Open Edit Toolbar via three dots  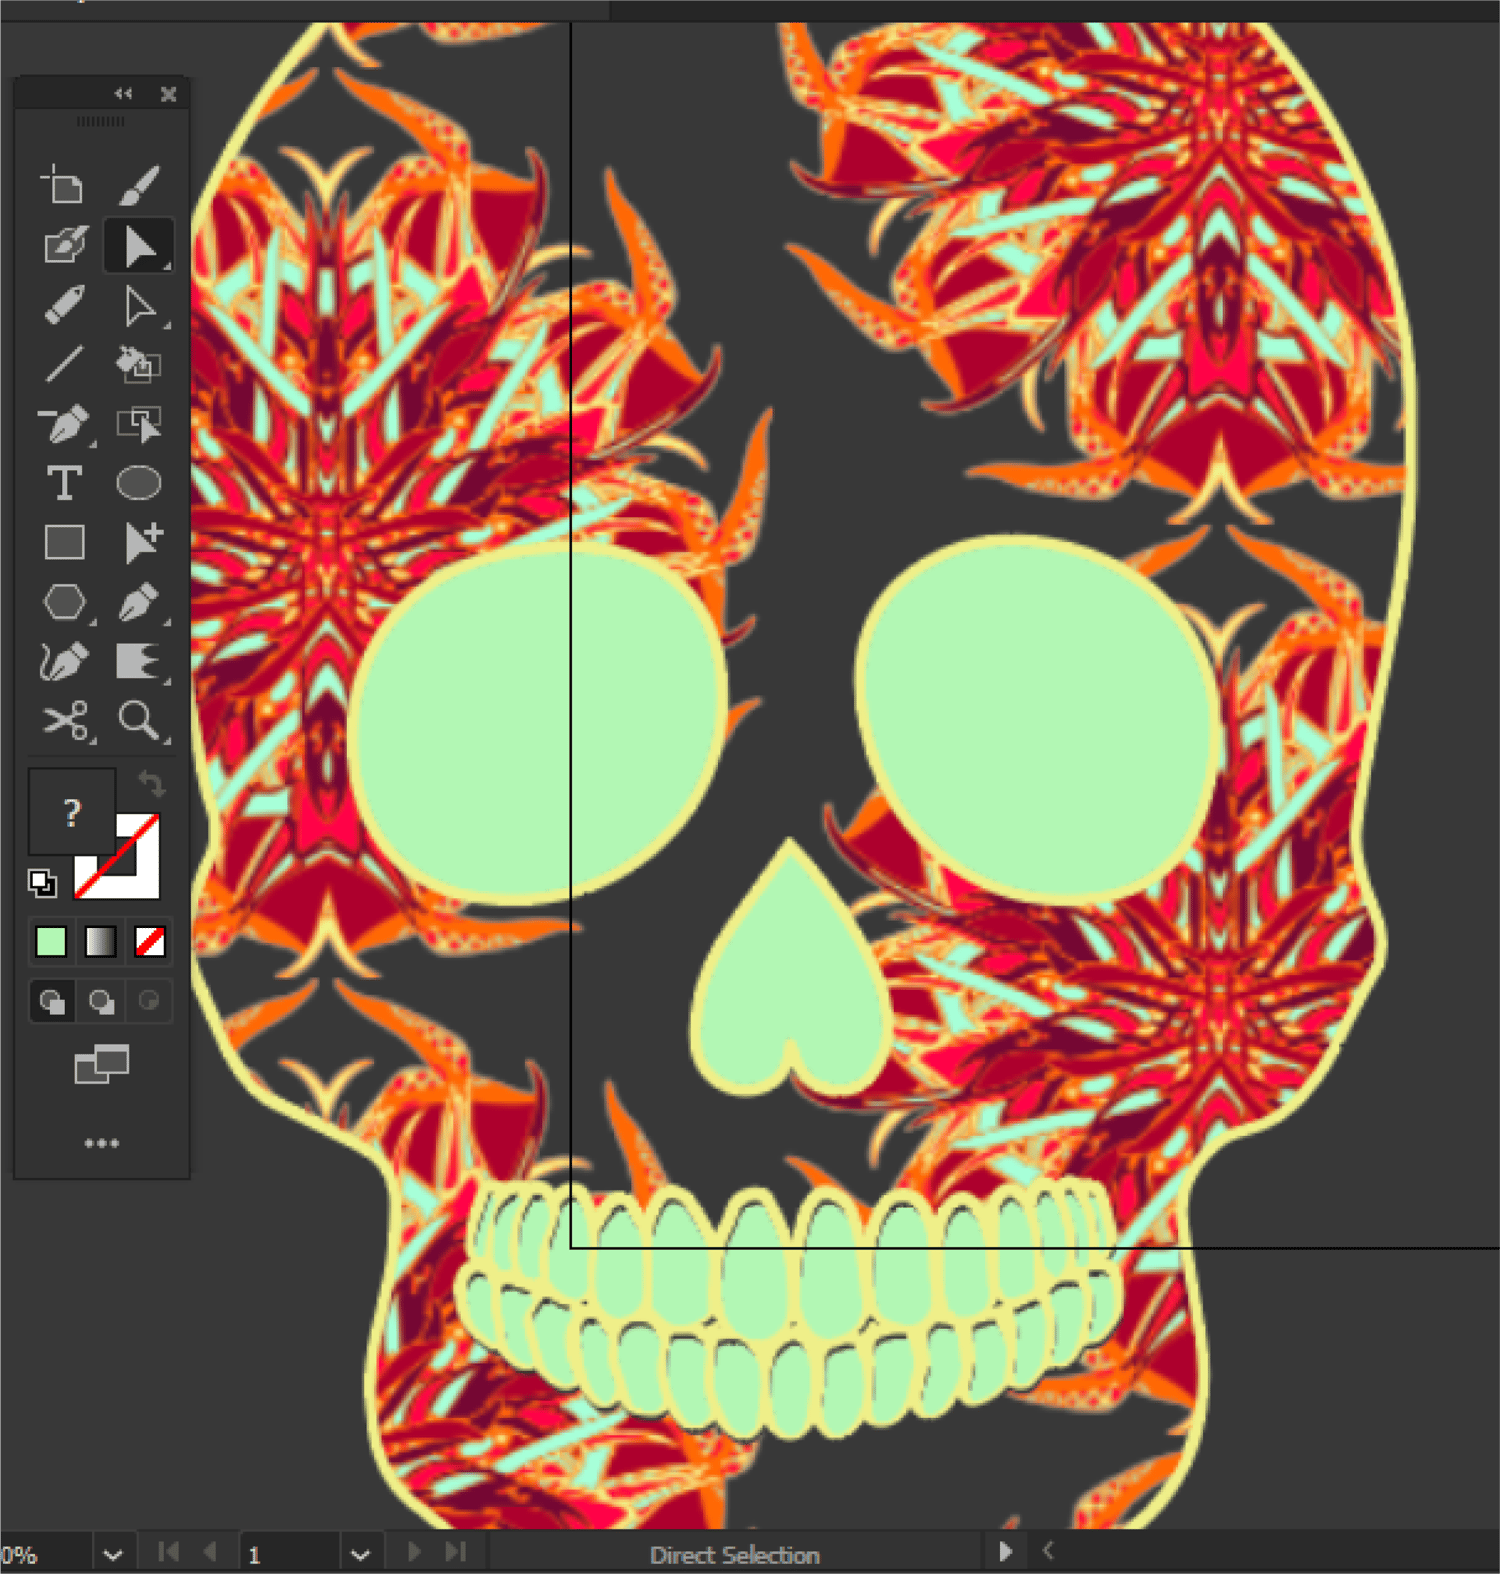point(102,1143)
